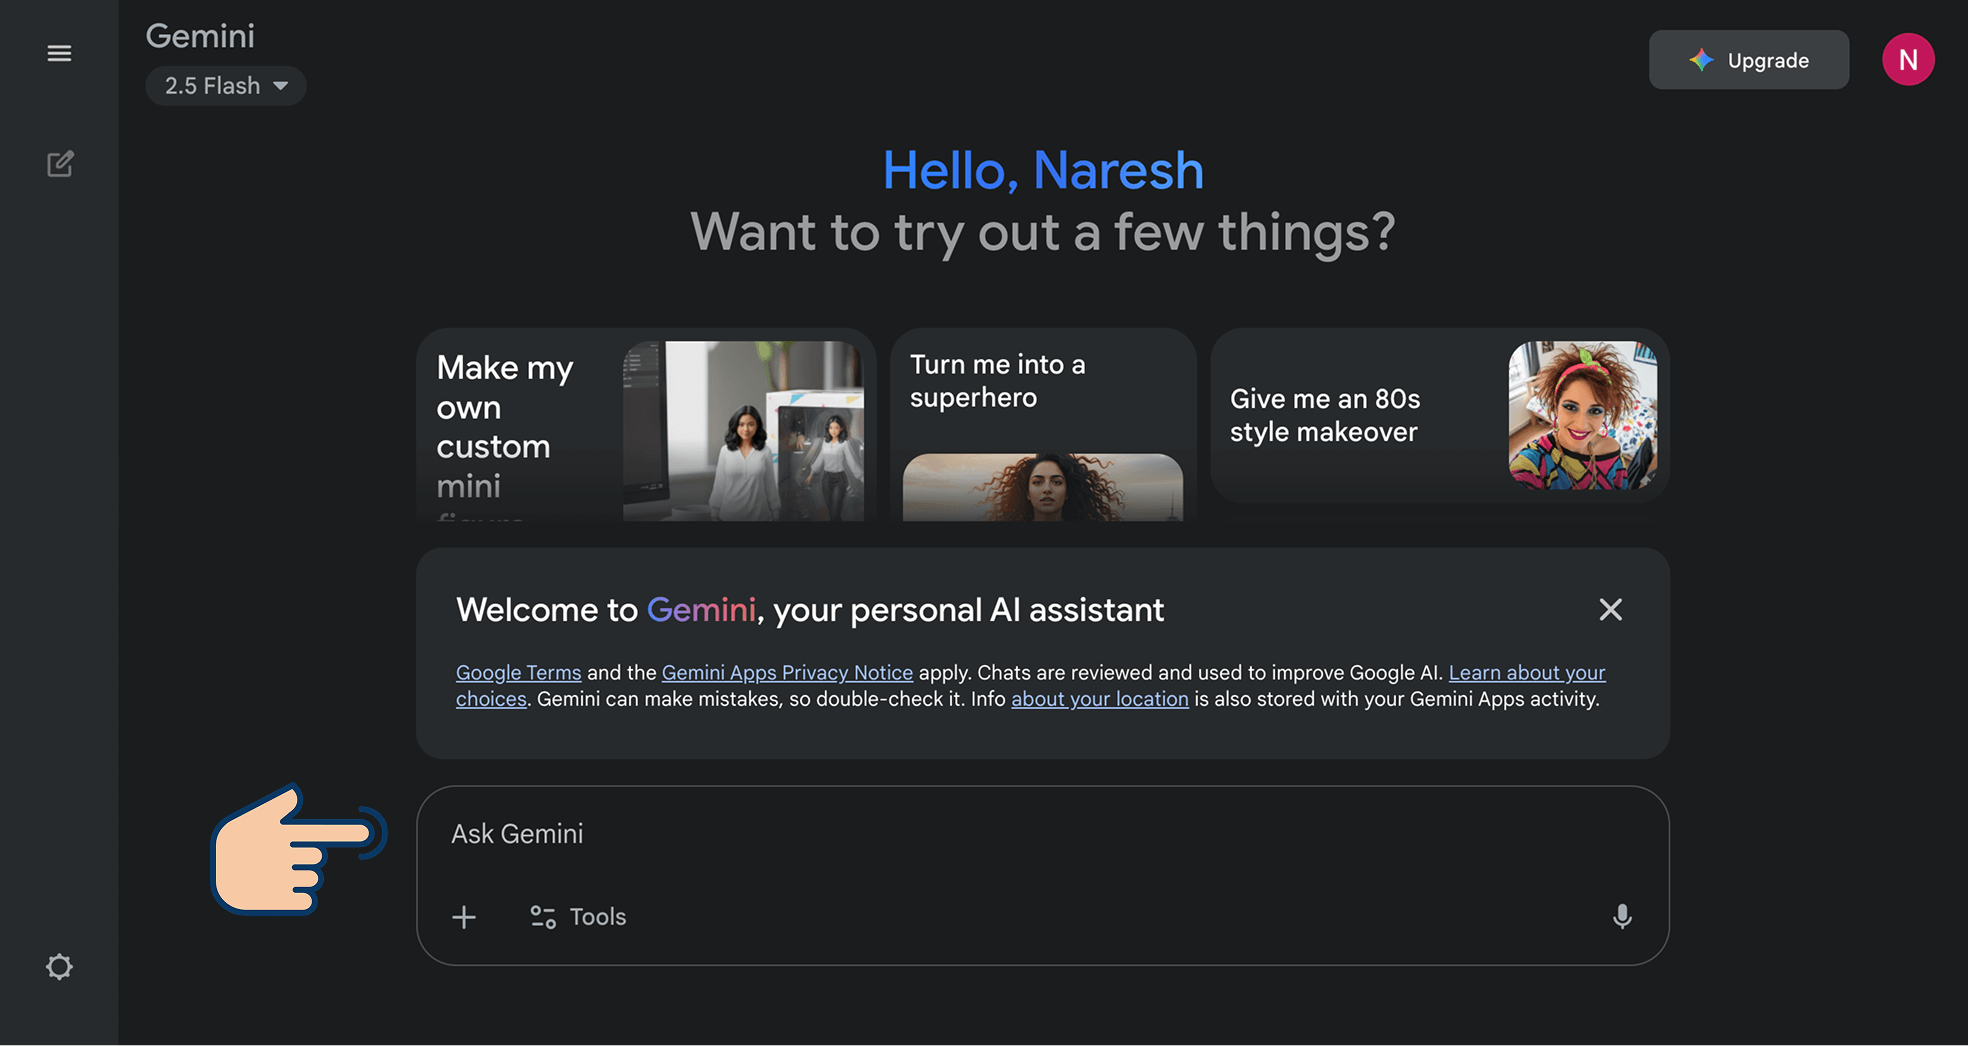Click the Upgrade button
1968x1046 pixels.
[1748, 60]
